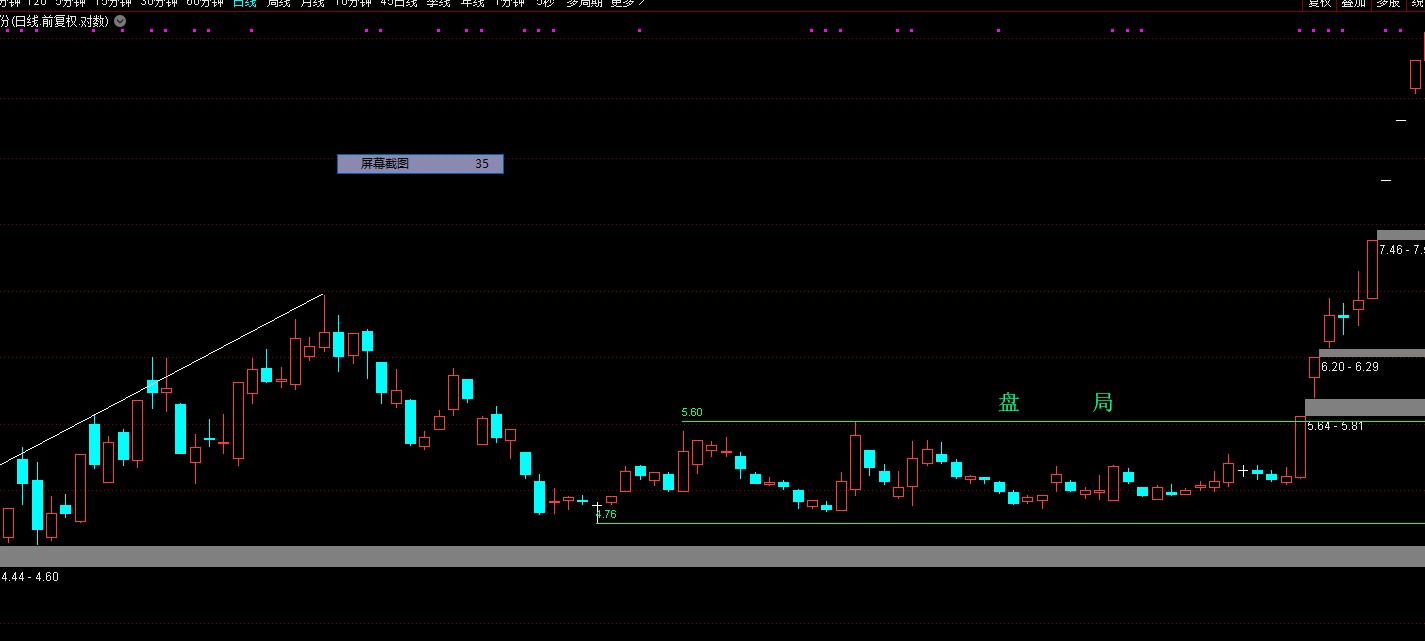
Task: Click the 复权 adjustment button
Action: (1320, 3)
